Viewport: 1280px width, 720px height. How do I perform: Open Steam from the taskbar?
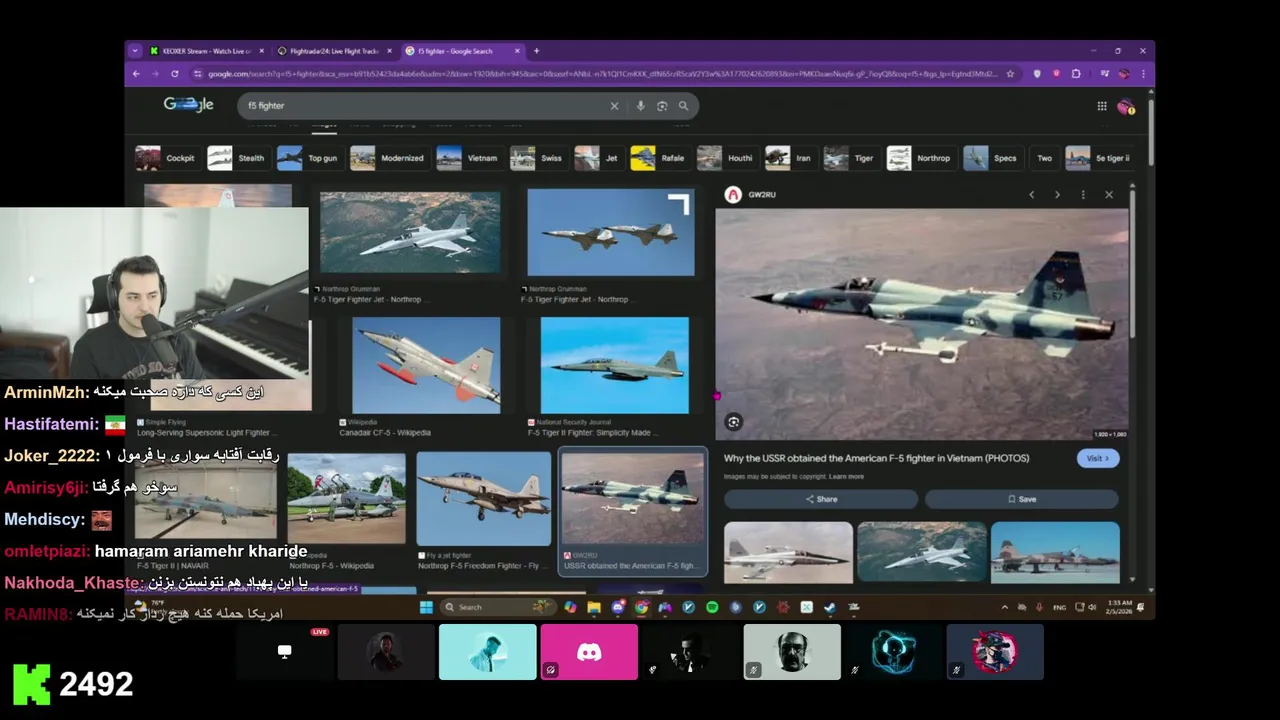(x=830, y=607)
